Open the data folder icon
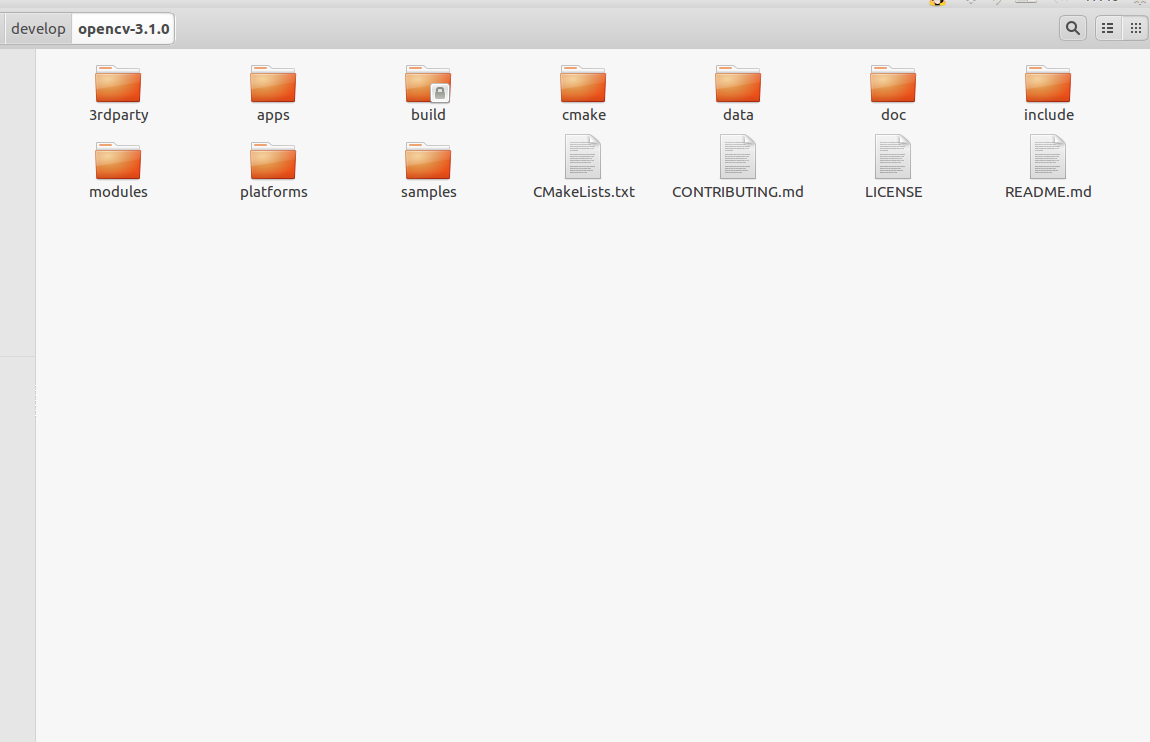Viewport: 1150px width, 742px height. pos(738,84)
